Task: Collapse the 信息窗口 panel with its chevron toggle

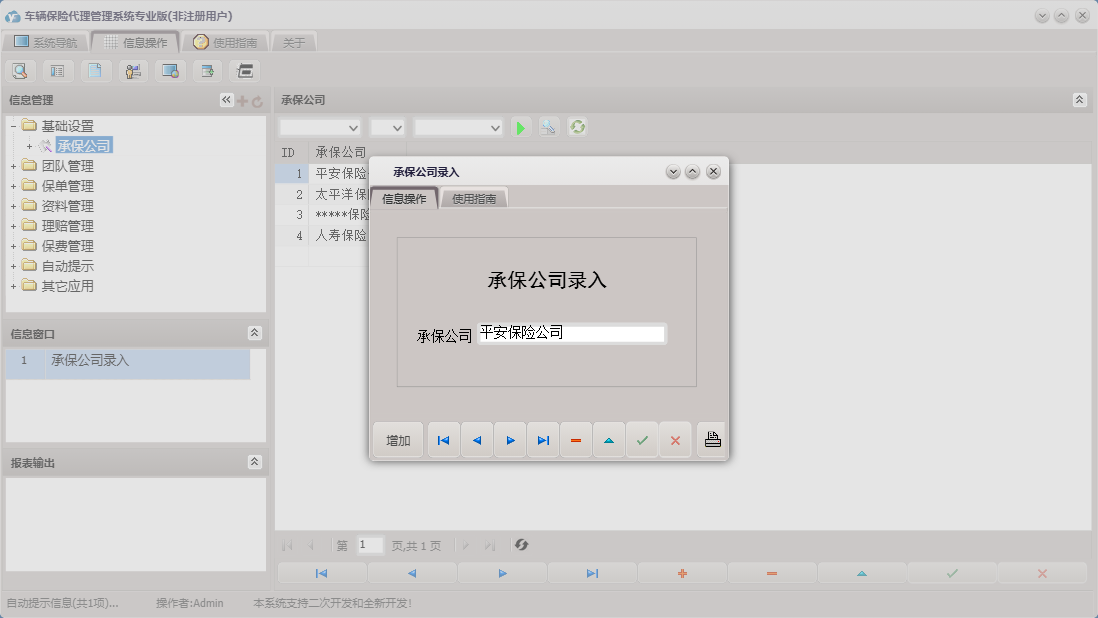Action: pyautogui.click(x=256, y=333)
